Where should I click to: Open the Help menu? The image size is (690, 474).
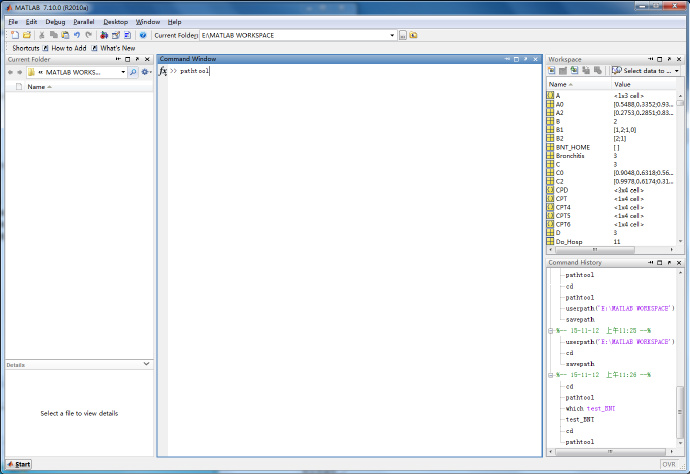pyautogui.click(x=174, y=22)
